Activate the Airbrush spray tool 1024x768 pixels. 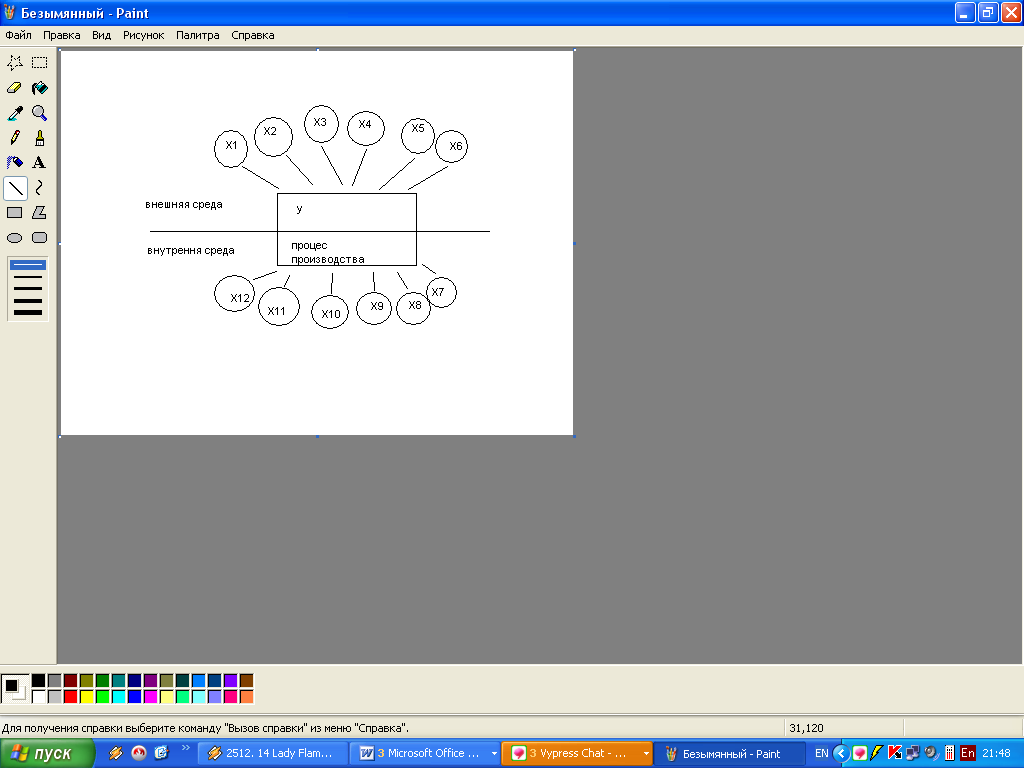click(x=15, y=163)
